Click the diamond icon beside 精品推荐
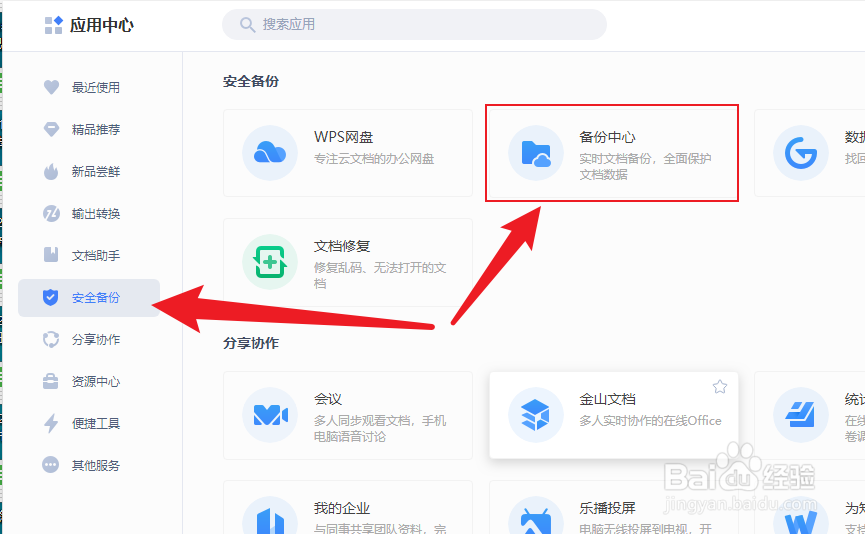 coord(51,129)
